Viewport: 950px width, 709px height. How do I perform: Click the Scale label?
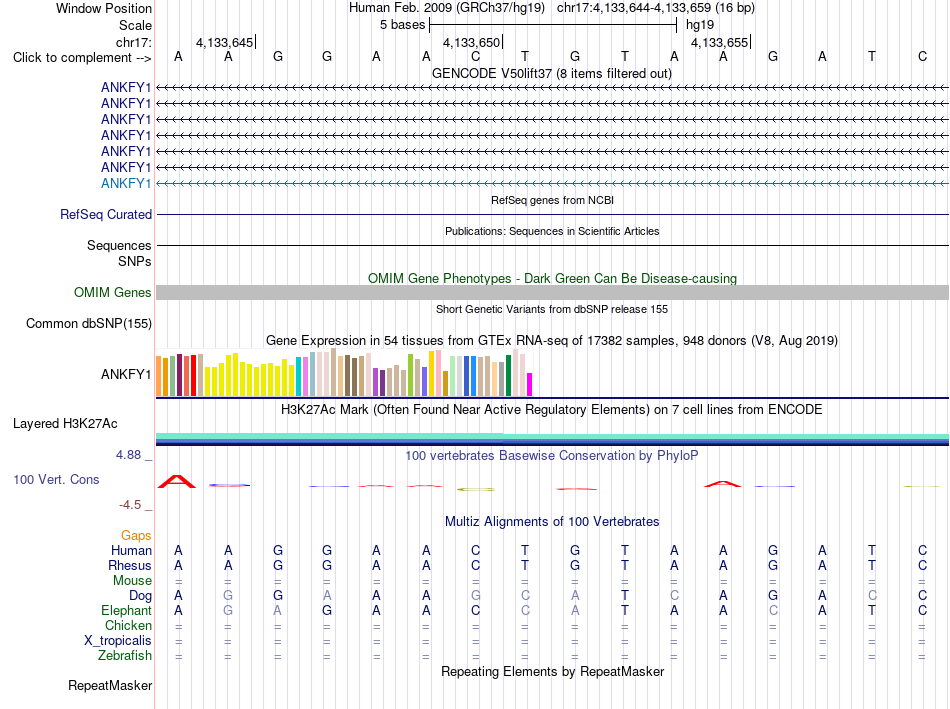[135, 25]
